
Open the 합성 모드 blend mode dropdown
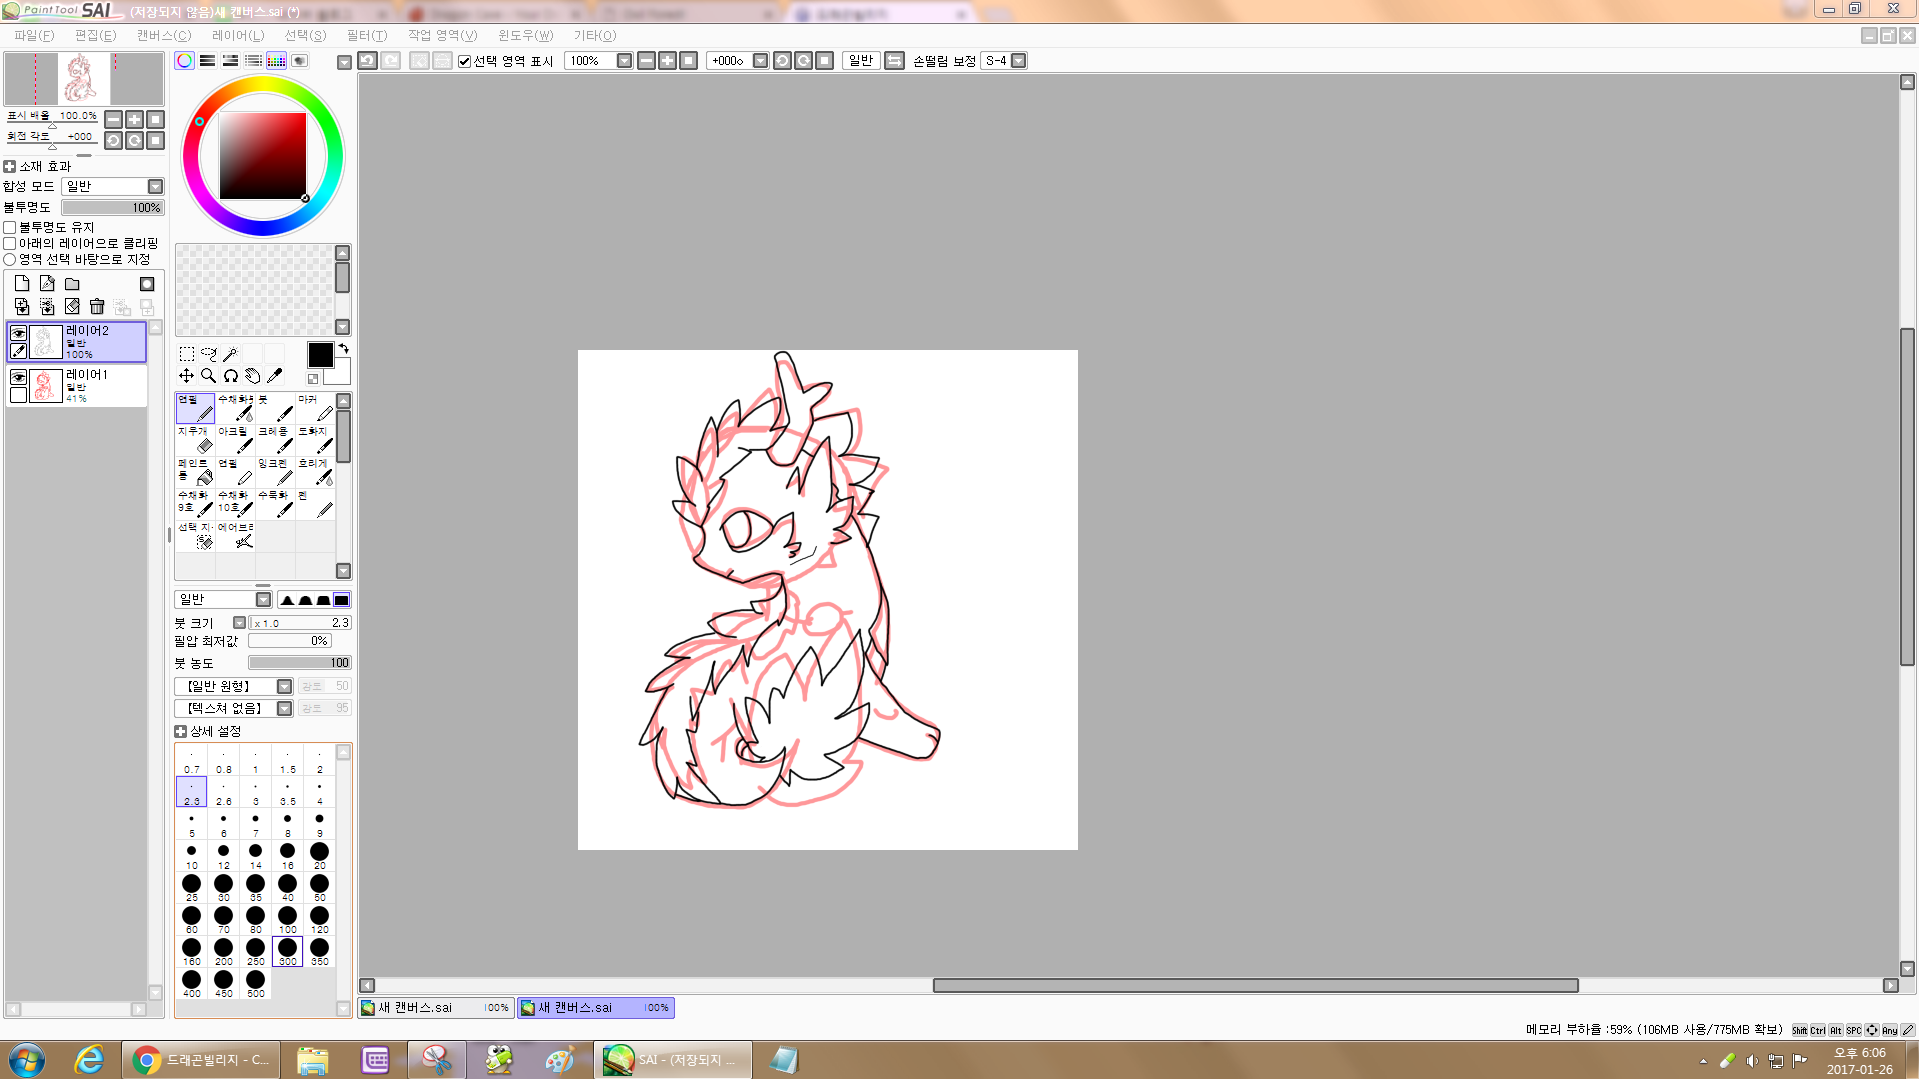(113, 187)
